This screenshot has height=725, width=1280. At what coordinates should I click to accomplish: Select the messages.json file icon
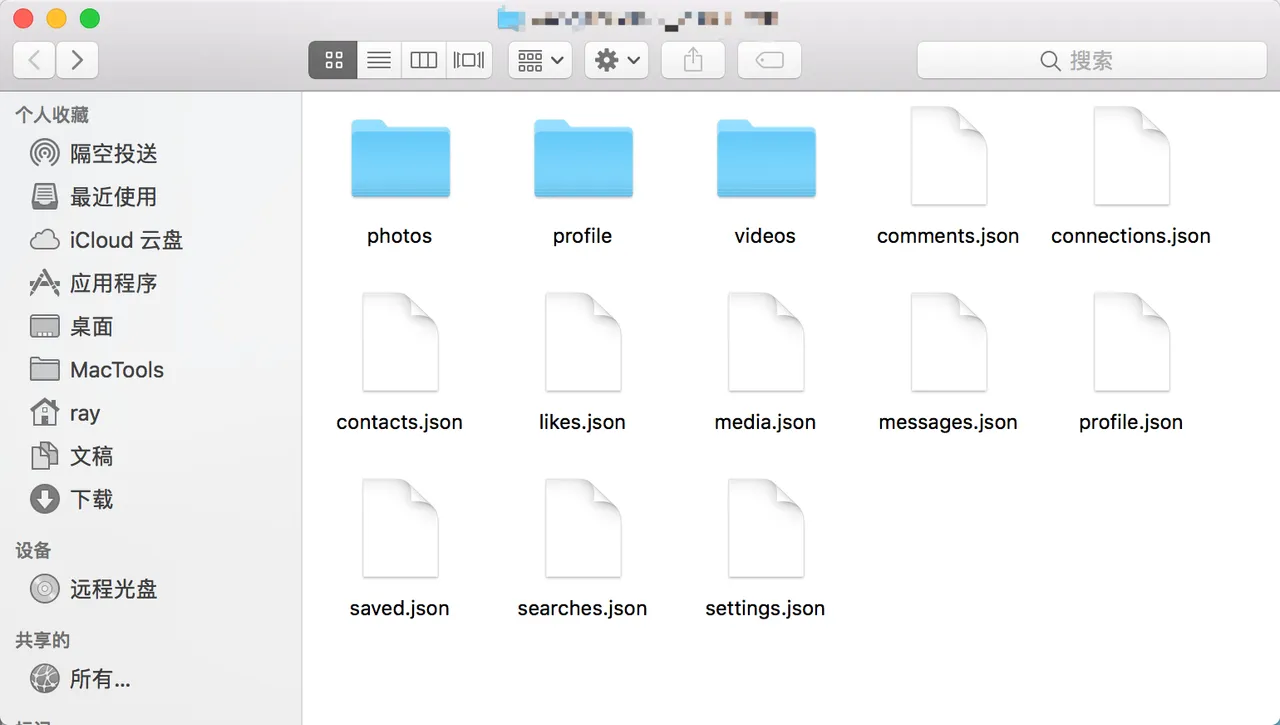(x=949, y=342)
